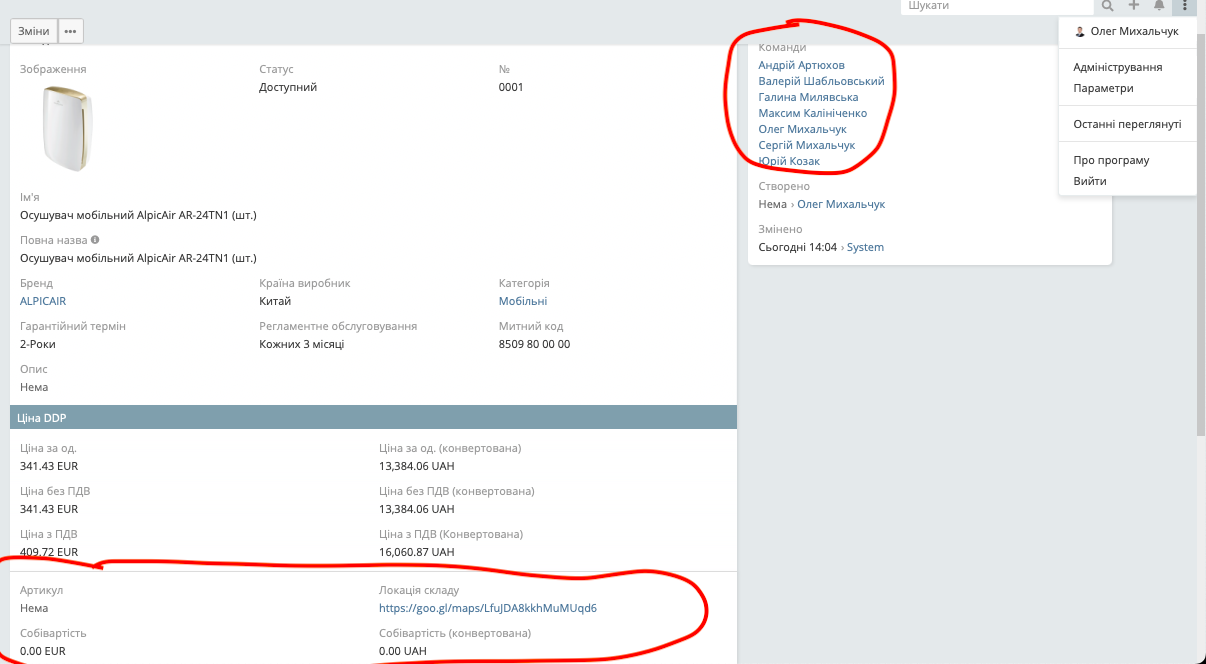The image size is (1206, 664).
Task: Choose Вийти to log out
Action: pyautogui.click(x=1089, y=181)
